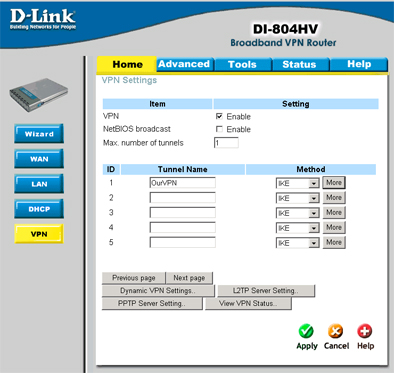The width and height of the screenshot is (394, 373).
Task: Click View VPN Status button
Action: pyautogui.click(x=248, y=304)
